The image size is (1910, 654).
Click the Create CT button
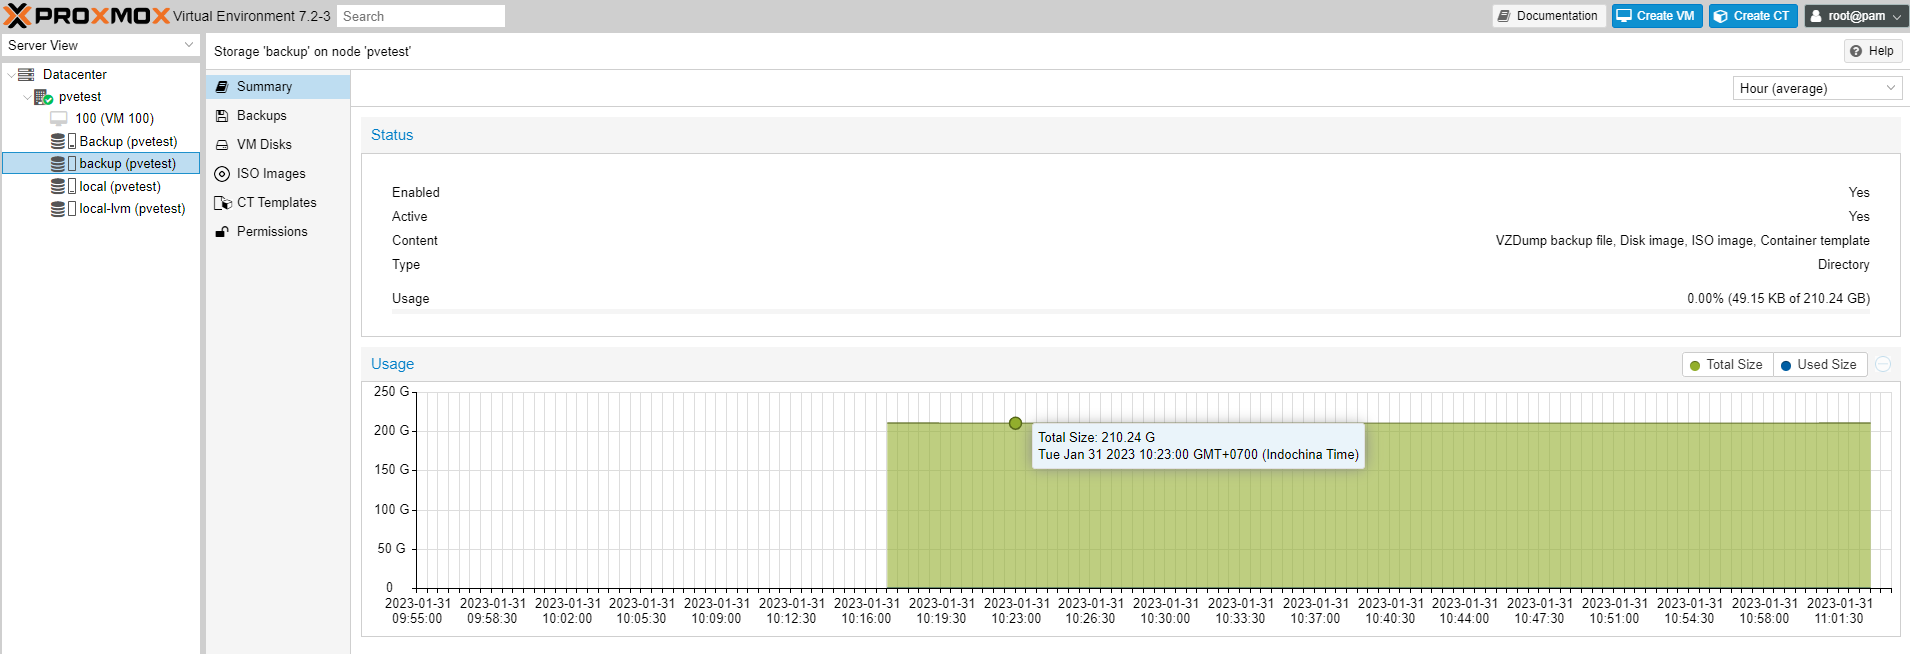tap(1752, 16)
